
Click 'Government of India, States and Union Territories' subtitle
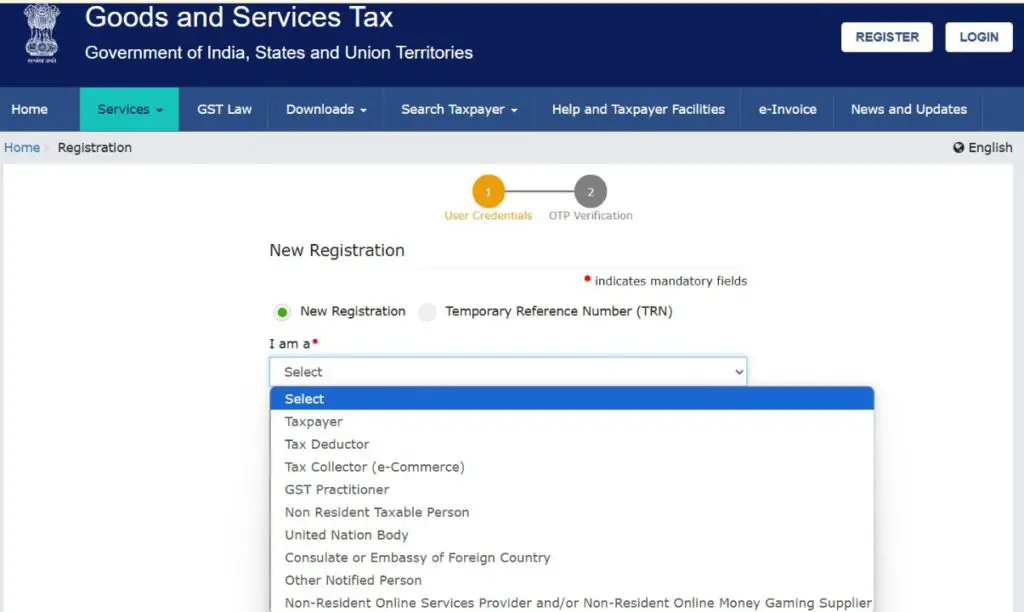279,52
